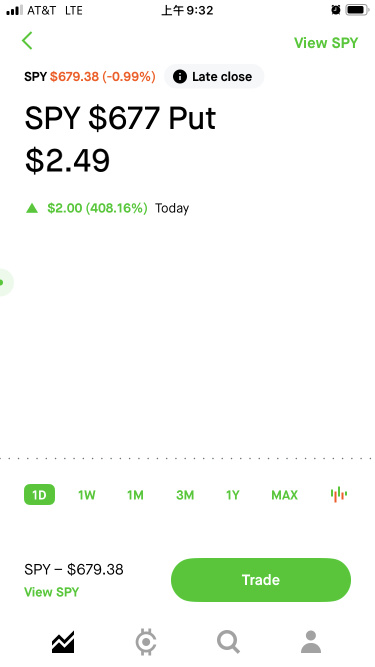Tap the green back arrow
The image size is (375, 667).
27,41
